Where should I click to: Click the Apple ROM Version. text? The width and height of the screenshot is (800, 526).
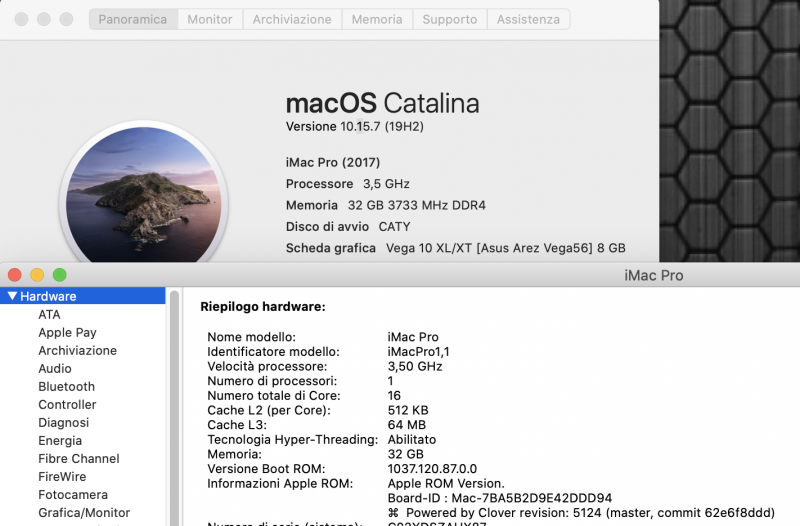tap(446, 483)
